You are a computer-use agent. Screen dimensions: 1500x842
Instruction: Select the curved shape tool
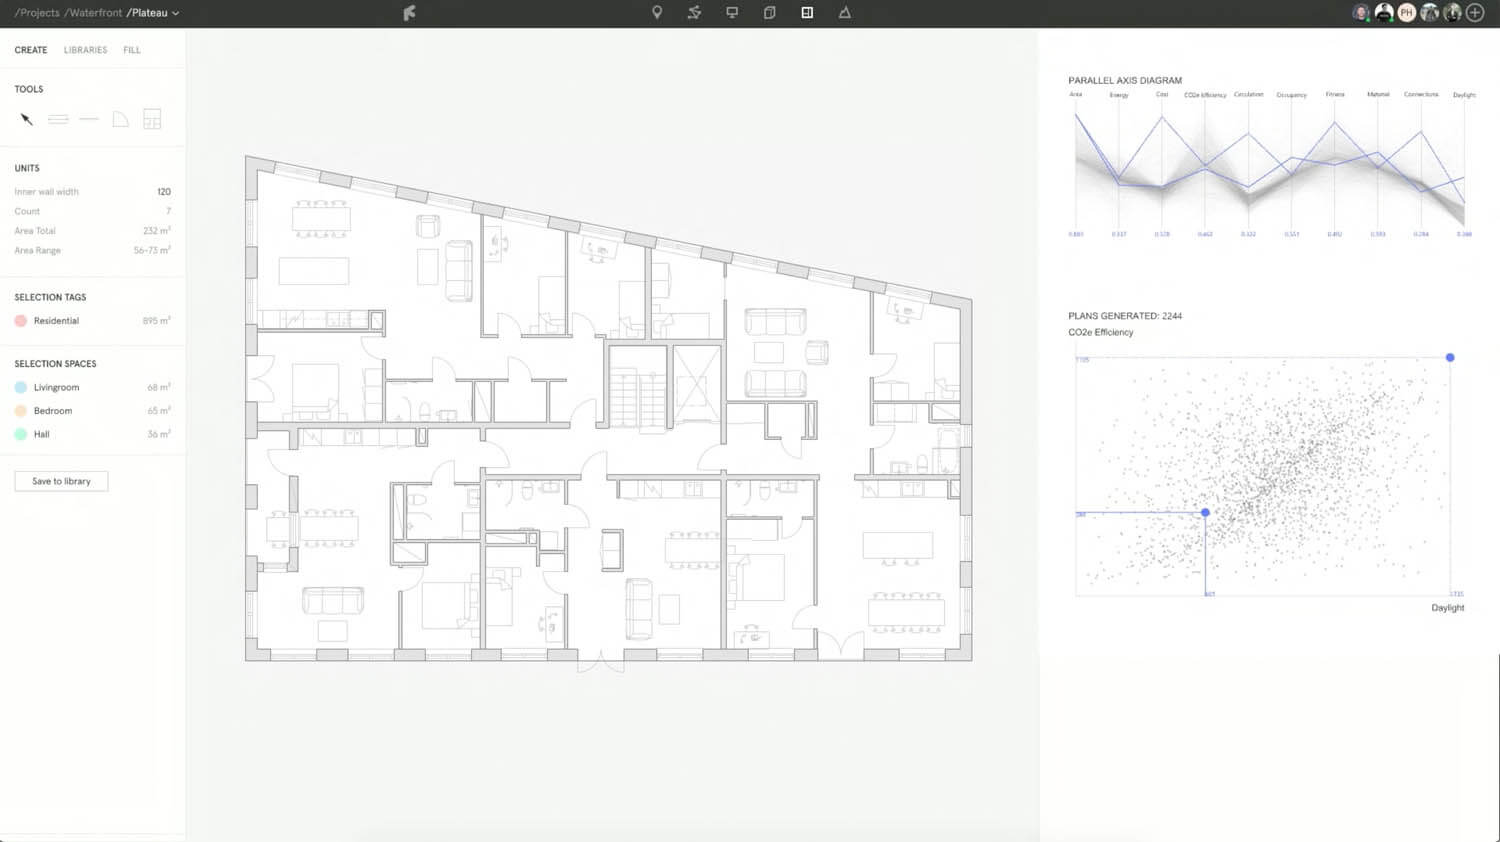(120, 118)
